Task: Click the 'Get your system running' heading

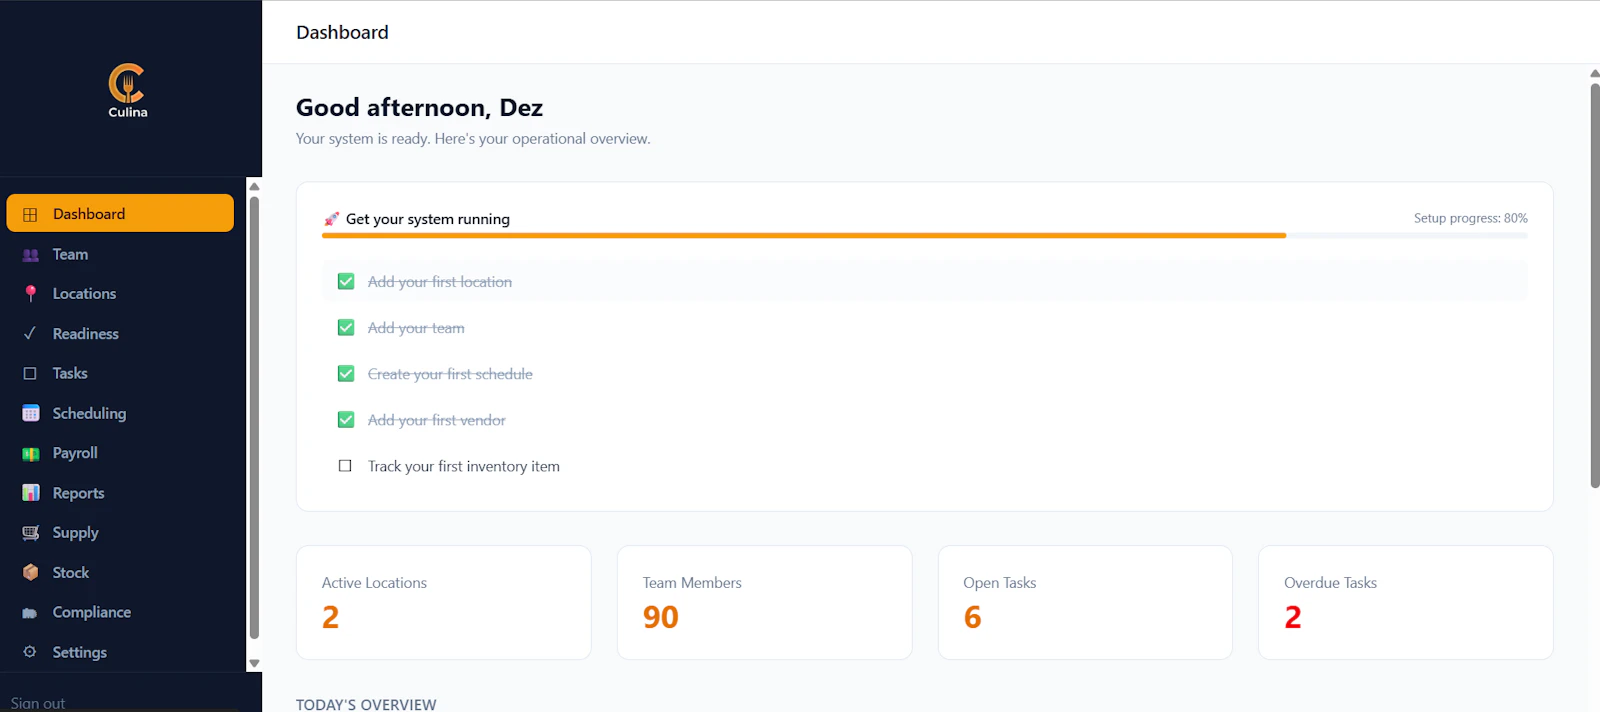Action: 428,219
